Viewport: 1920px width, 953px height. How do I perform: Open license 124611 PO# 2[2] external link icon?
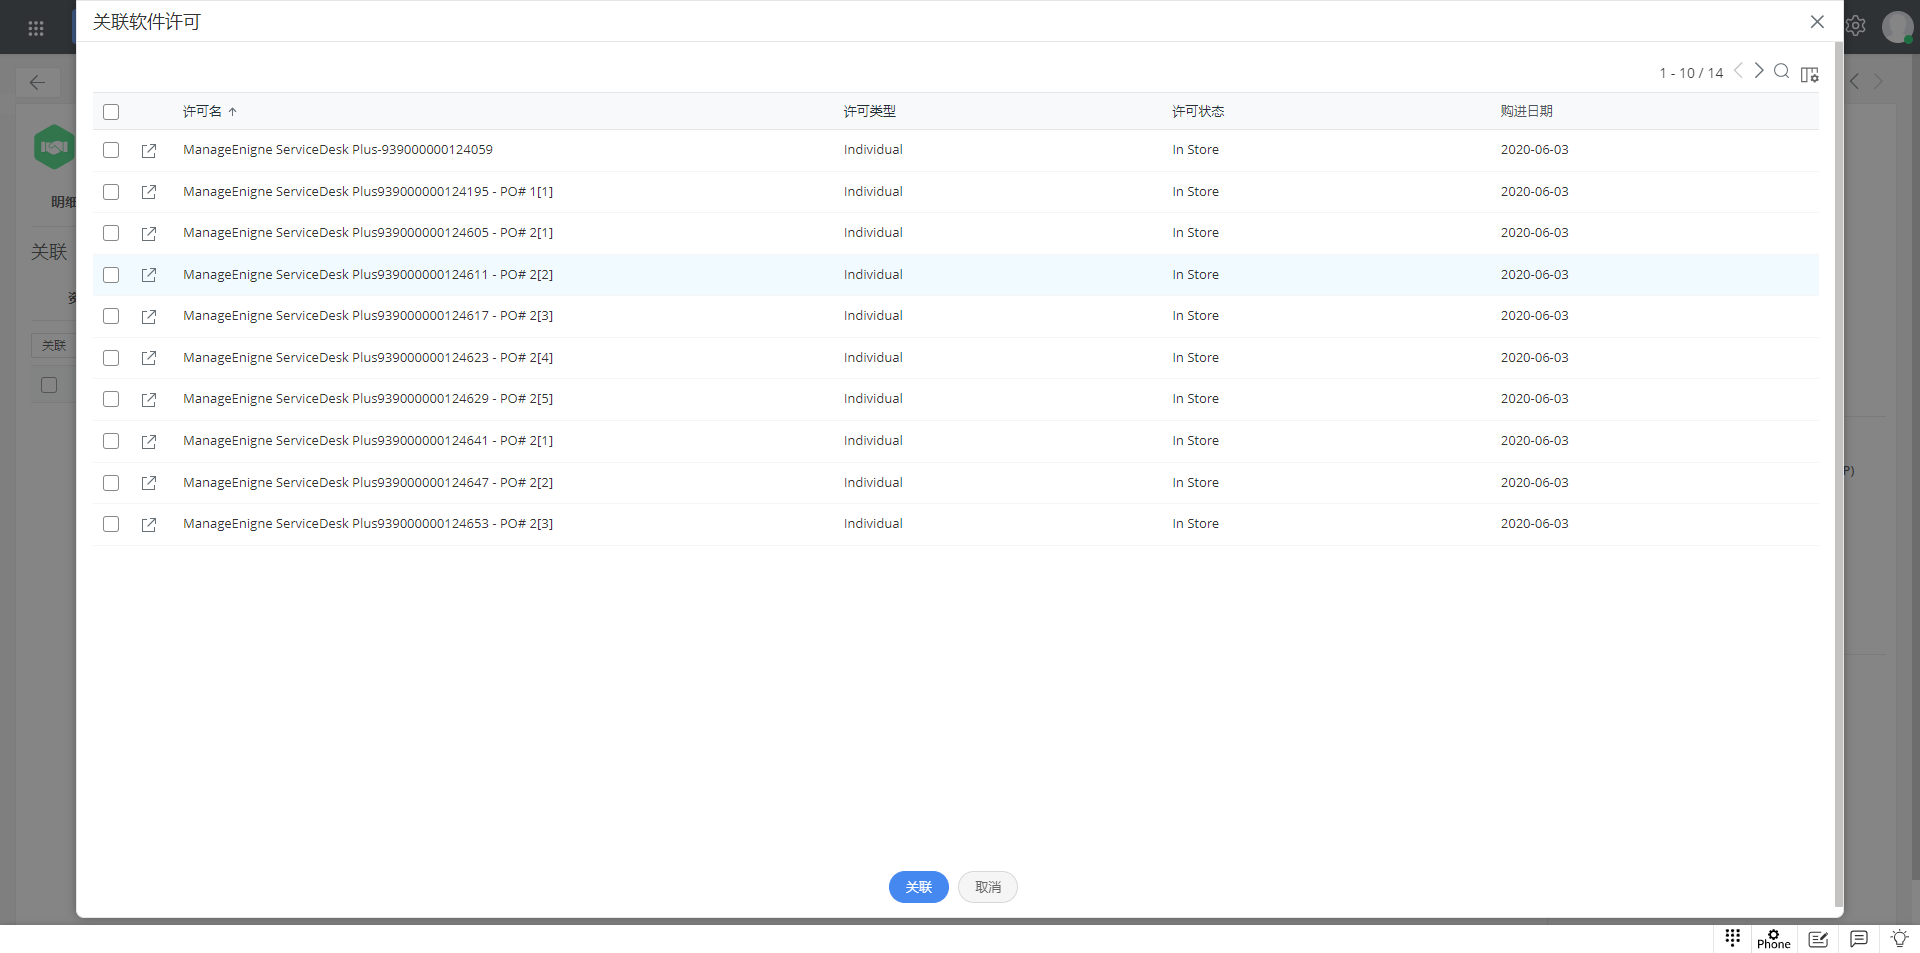pyautogui.click(x=149, y=275)
